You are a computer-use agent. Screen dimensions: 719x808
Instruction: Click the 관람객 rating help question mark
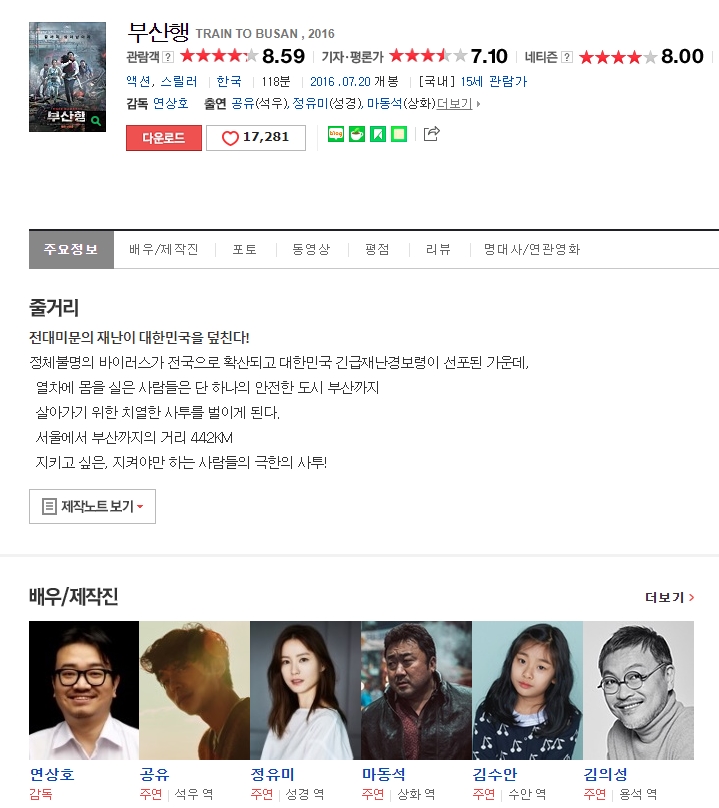(168, 57)
